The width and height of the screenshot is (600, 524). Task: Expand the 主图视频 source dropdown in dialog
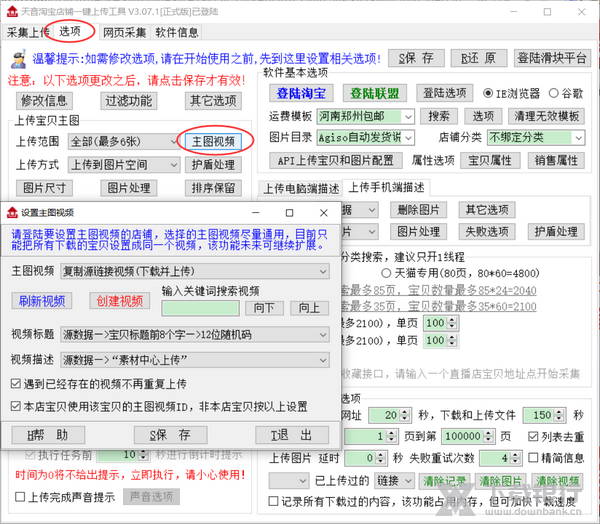[x=323, y=271]
